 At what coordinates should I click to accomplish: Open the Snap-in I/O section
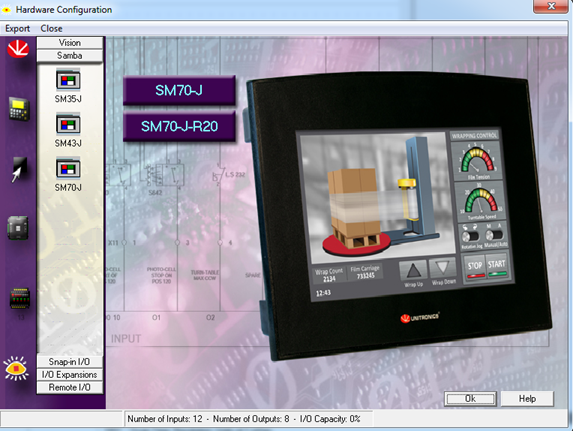click(69, 362)
